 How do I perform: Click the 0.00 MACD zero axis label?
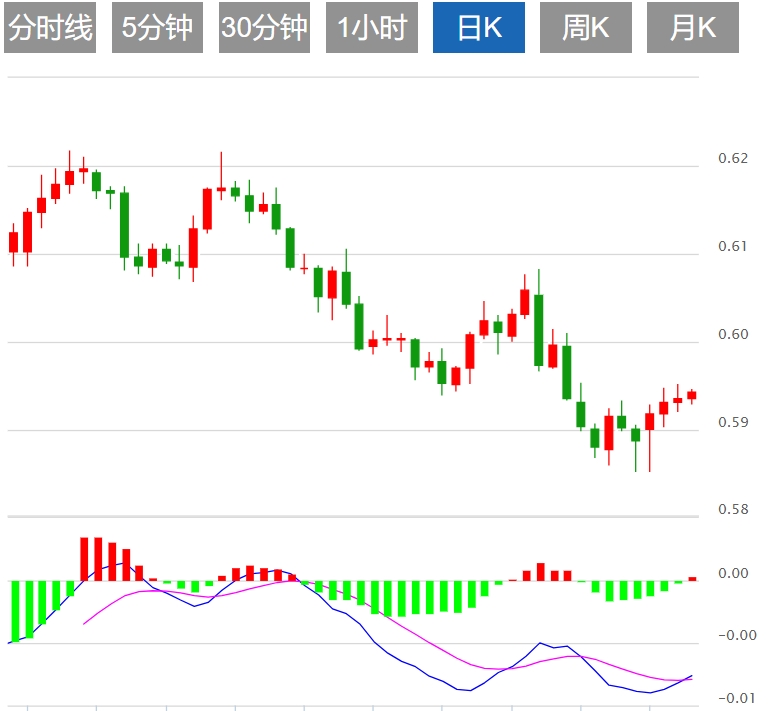(733, 573)
